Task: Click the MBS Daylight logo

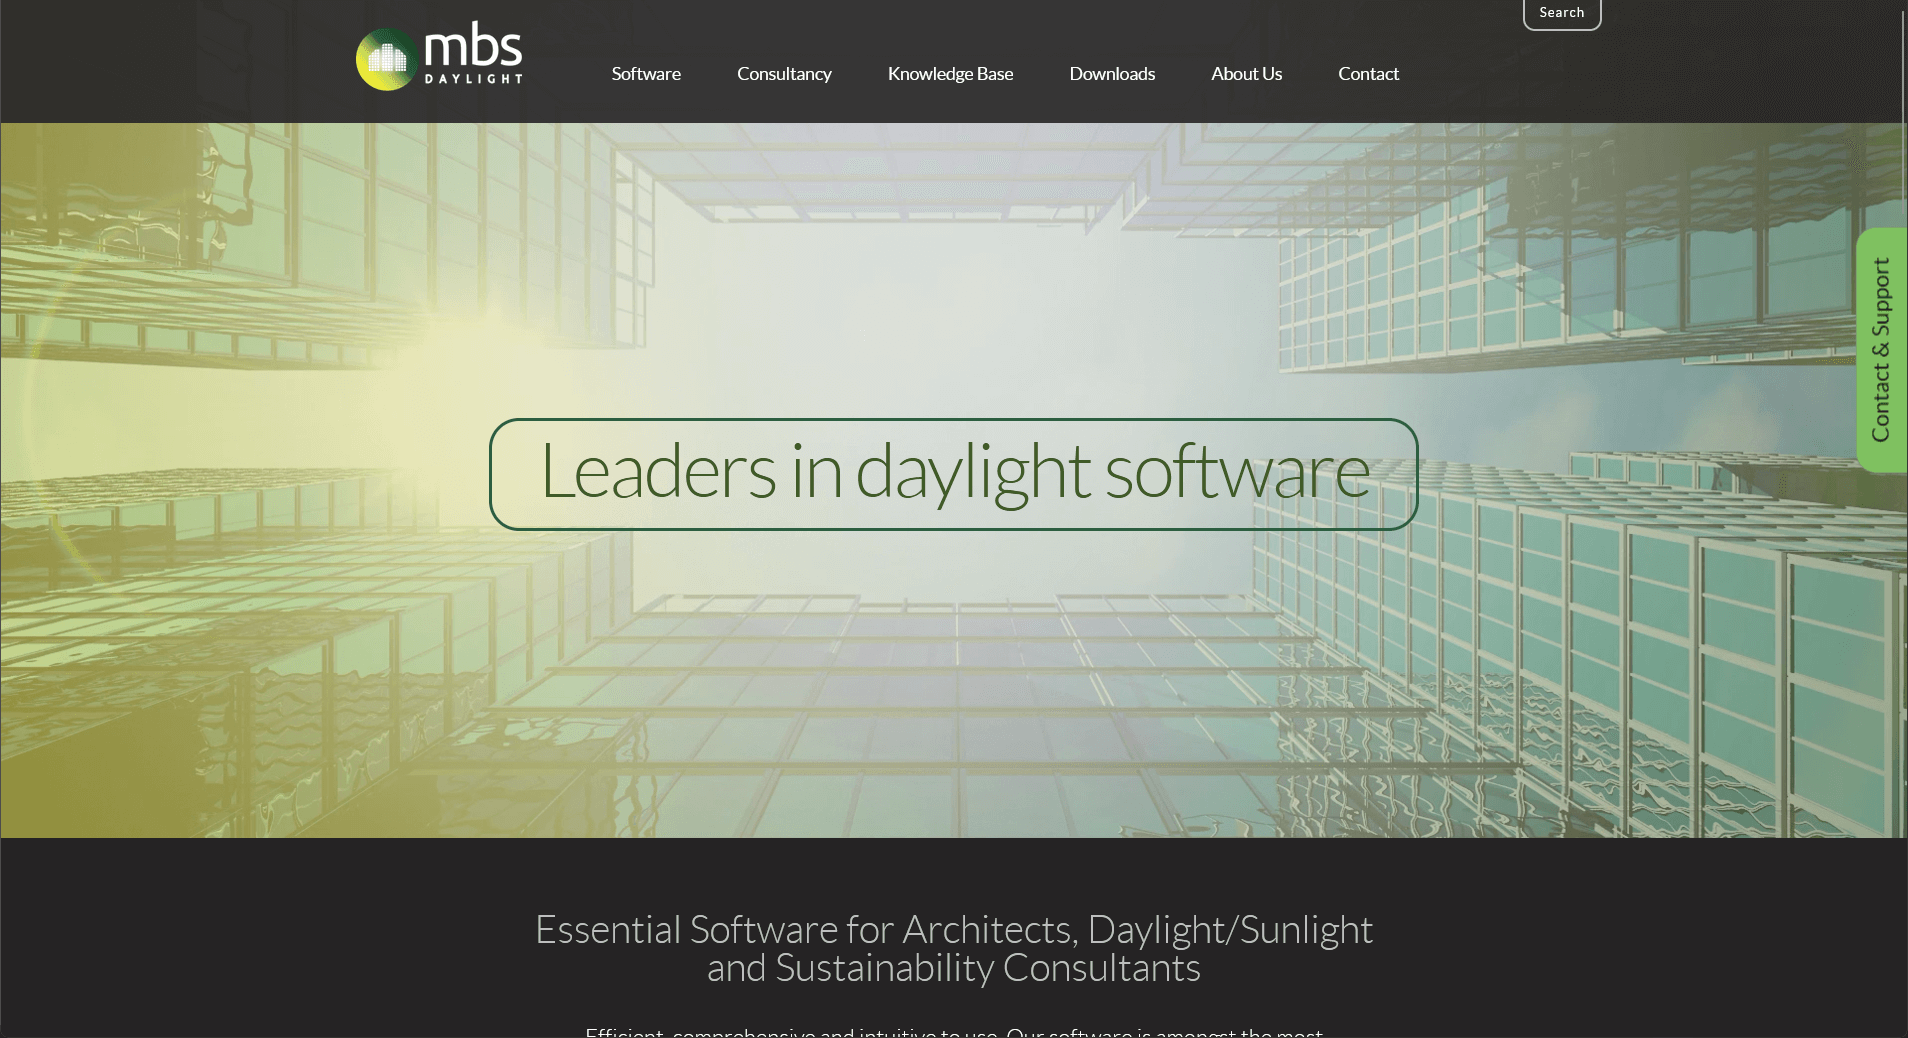Action: coord(439,57)
